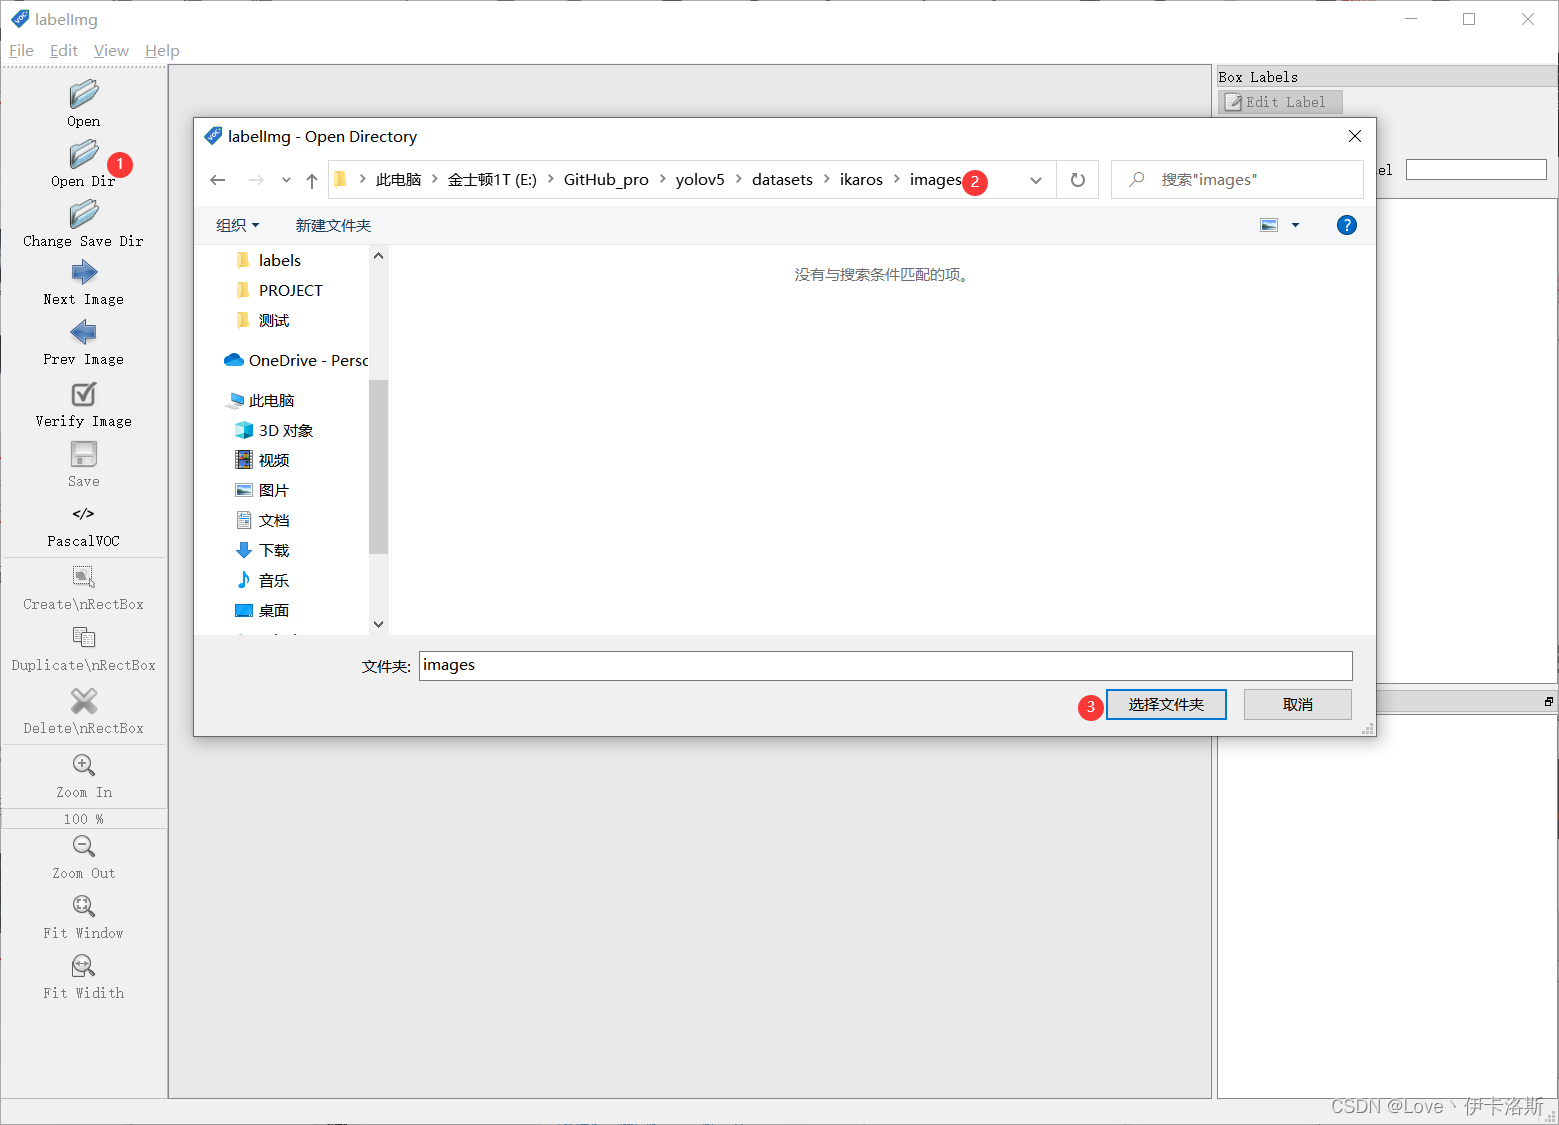Click the Duplicate RectBox tool icon
Image resolution: width=1559 pixels, height=1125 pixels.
(x=84, y=637)
